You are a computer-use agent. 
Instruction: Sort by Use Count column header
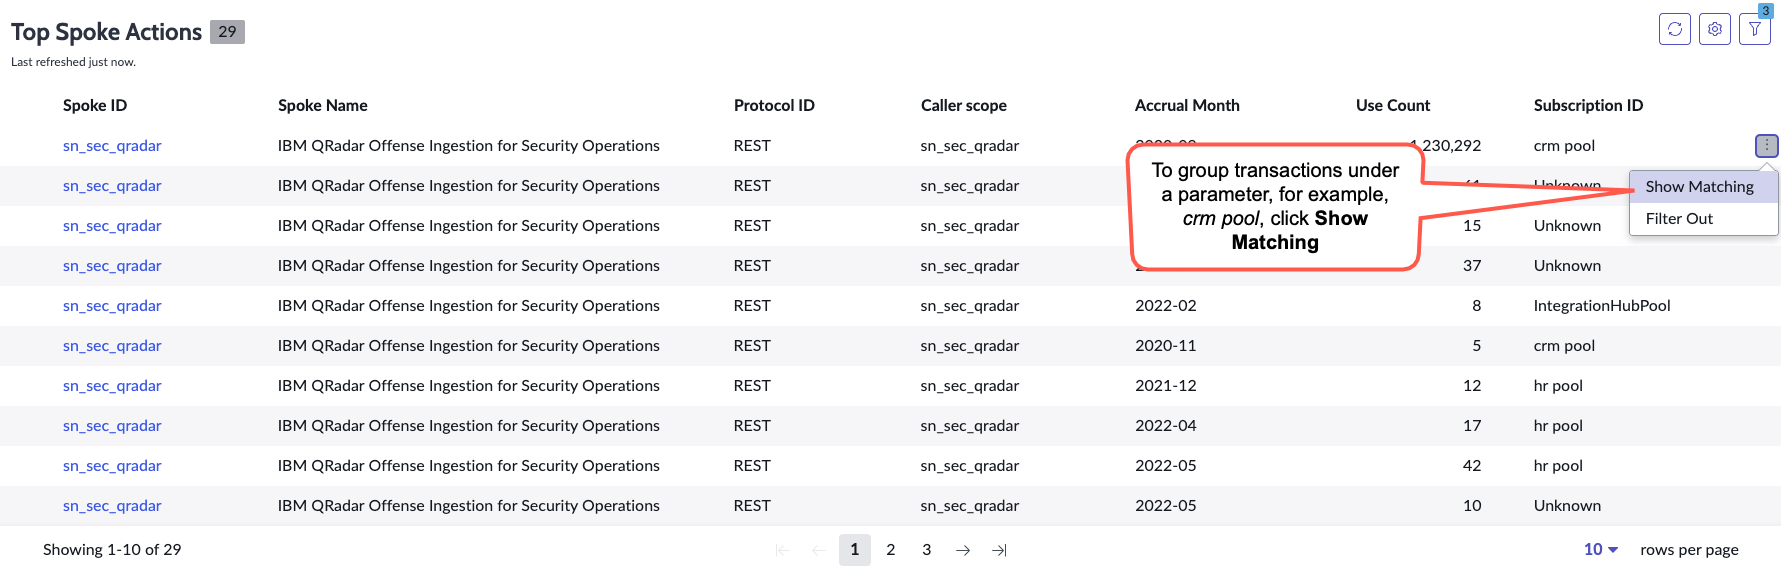tap(1392, 105)
